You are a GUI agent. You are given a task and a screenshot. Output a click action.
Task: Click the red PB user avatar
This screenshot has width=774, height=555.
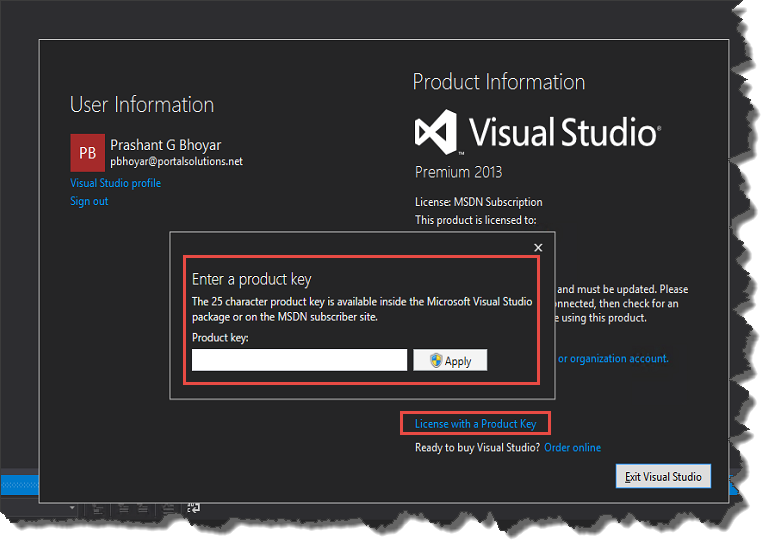(x=87, y=152)
